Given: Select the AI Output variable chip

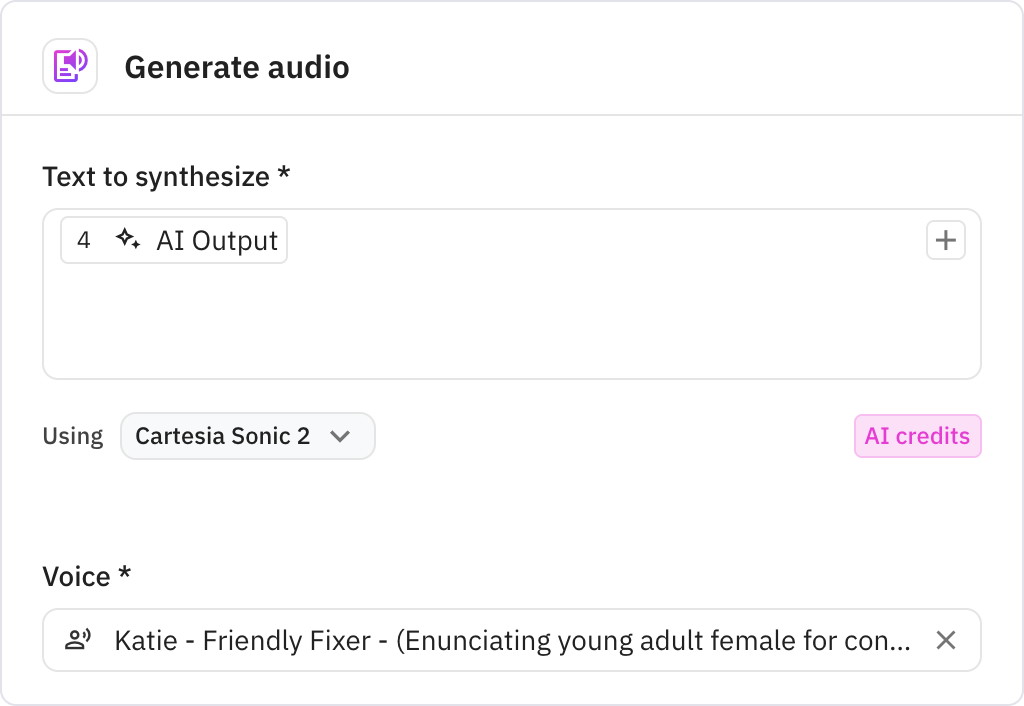Looking at the screenshot, I should tap(173, 239).
